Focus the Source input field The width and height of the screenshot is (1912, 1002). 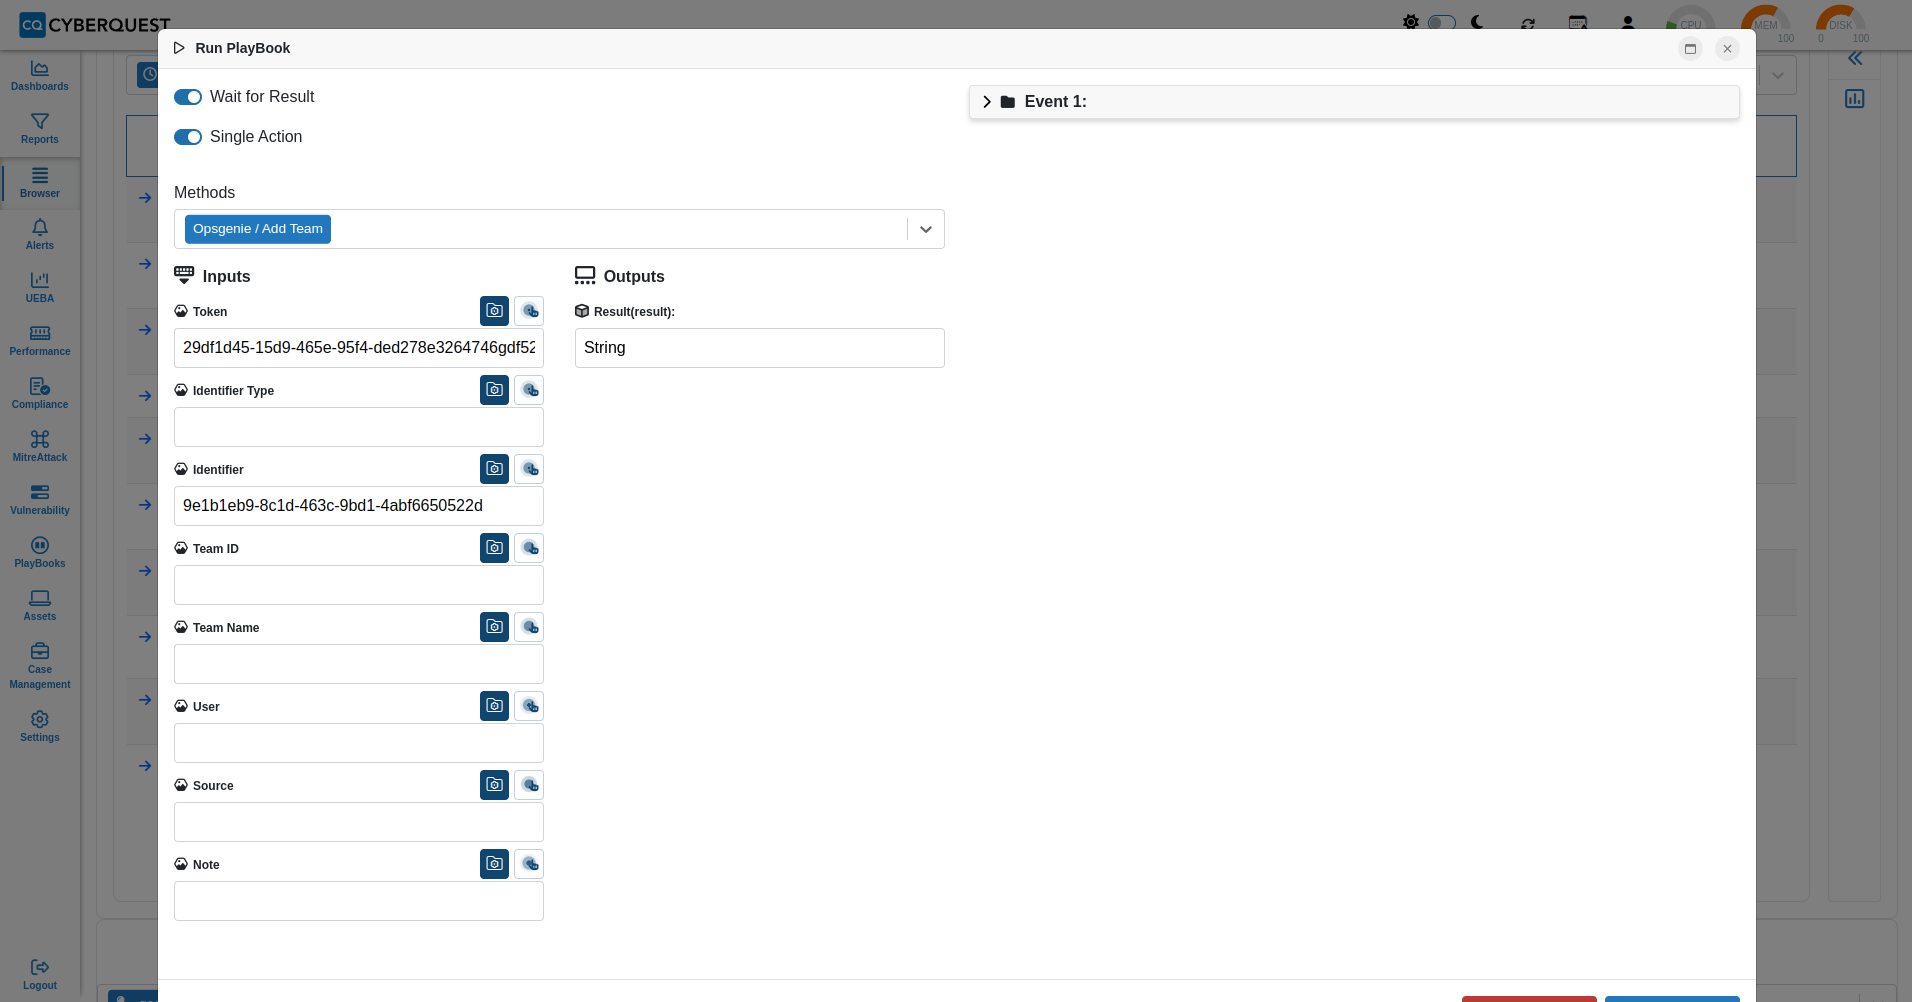(359, 822)
